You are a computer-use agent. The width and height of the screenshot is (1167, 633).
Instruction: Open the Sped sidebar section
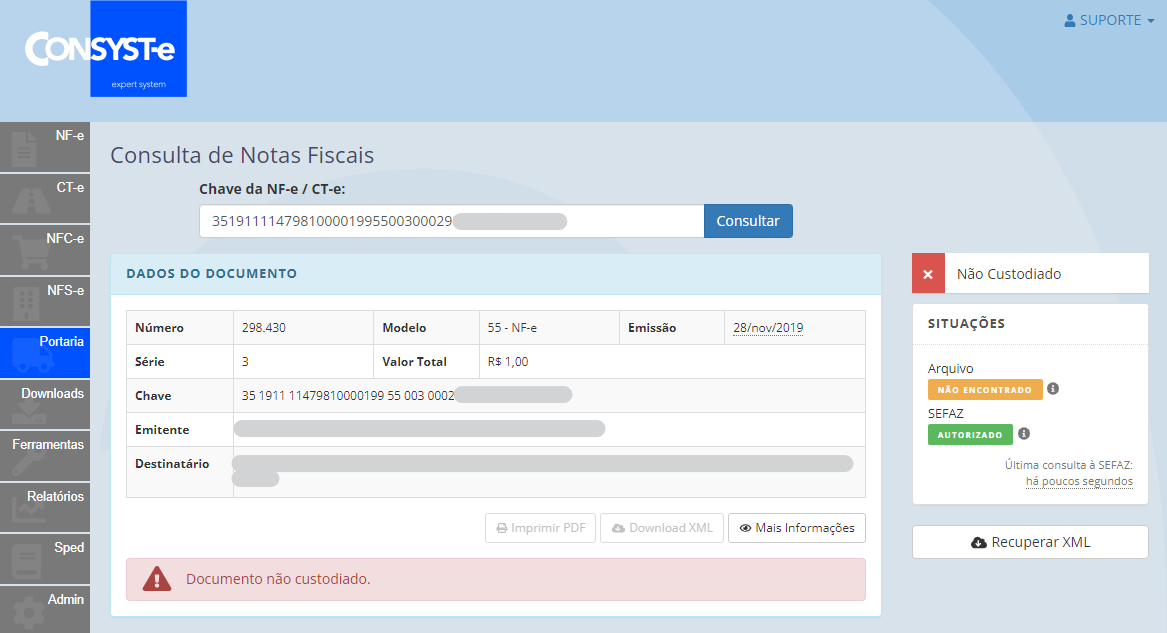(x=45, y=559)
